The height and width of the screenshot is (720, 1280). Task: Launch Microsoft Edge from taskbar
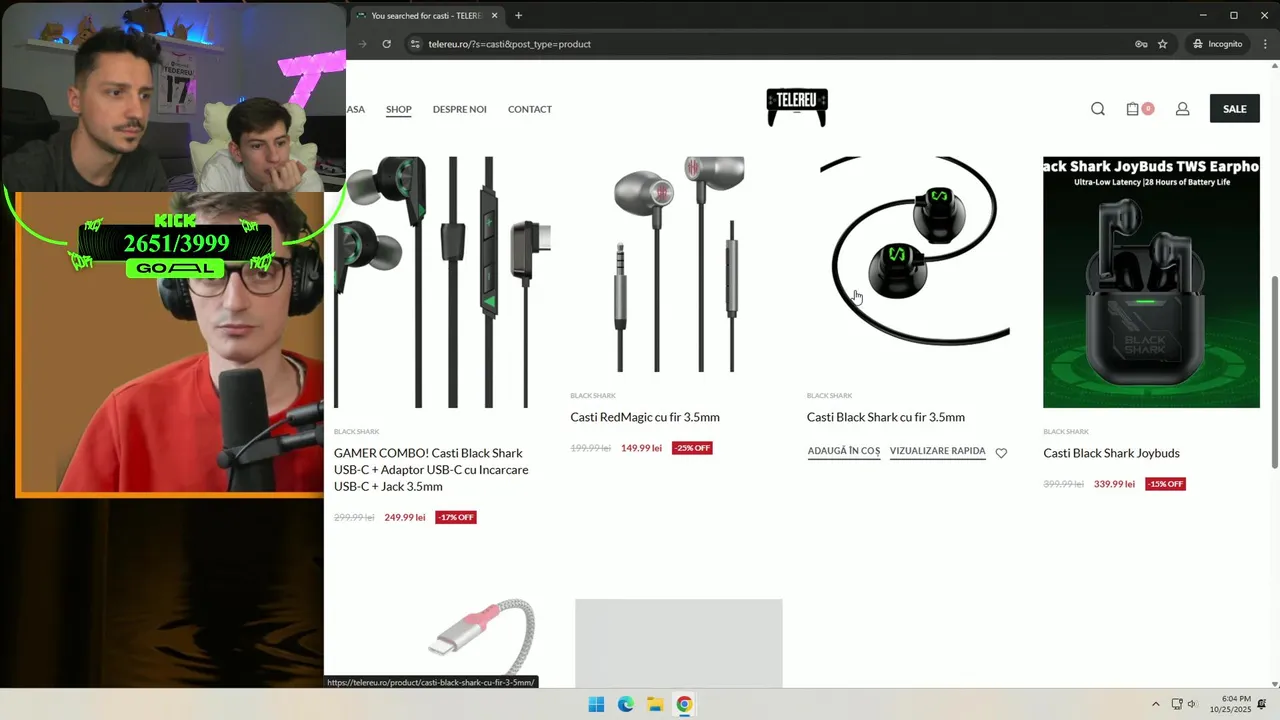625,704
